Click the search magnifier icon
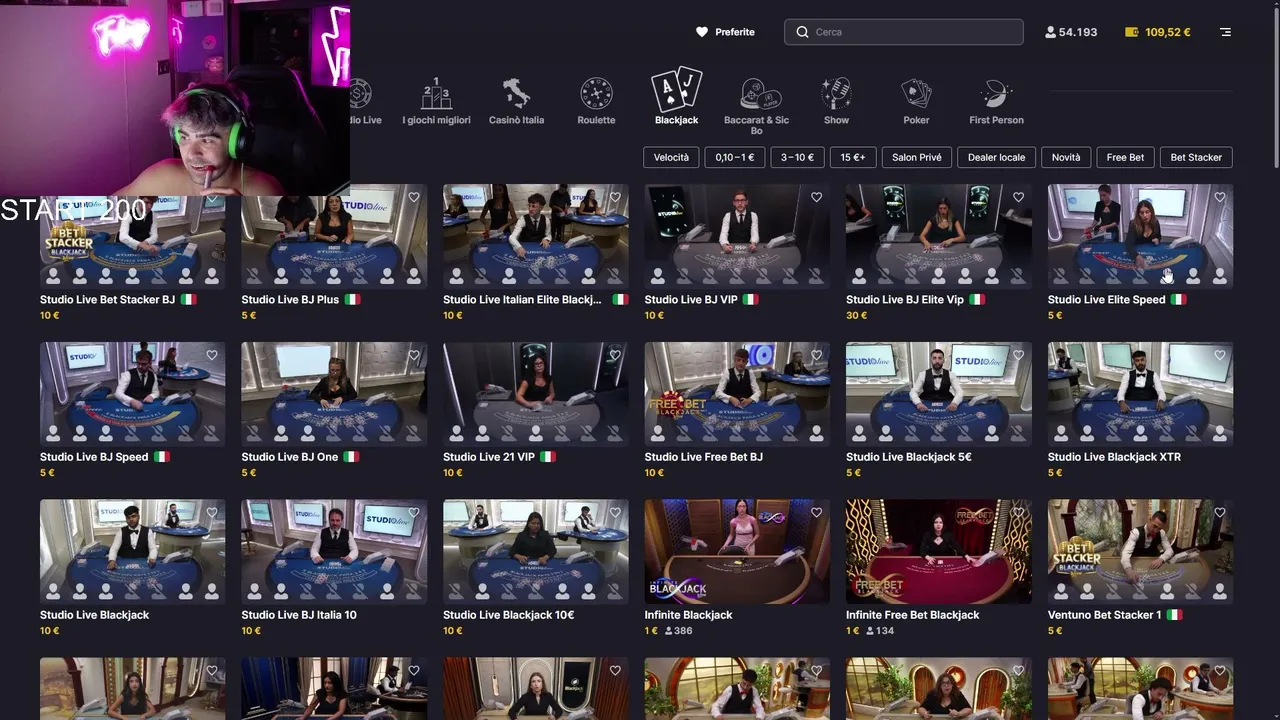Viewport: 1280px width, 720px height. click(x=802, y=32)
